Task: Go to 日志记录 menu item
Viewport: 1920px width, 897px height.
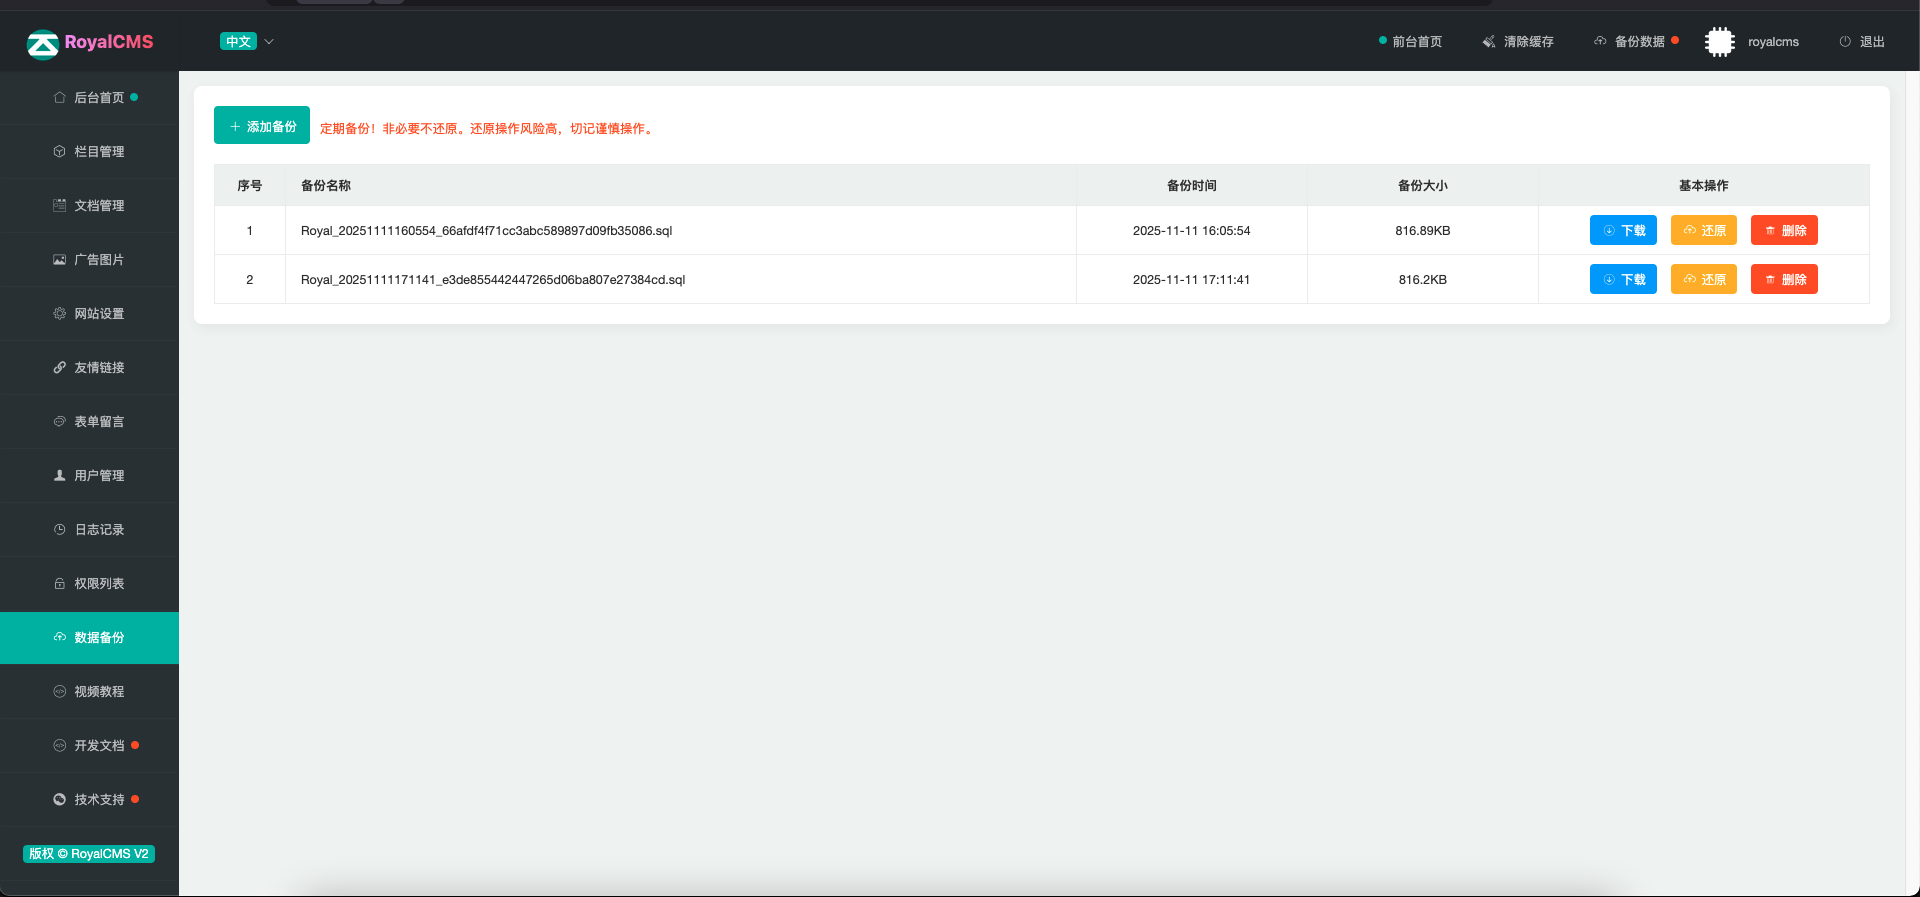Action: pos(99,530)
